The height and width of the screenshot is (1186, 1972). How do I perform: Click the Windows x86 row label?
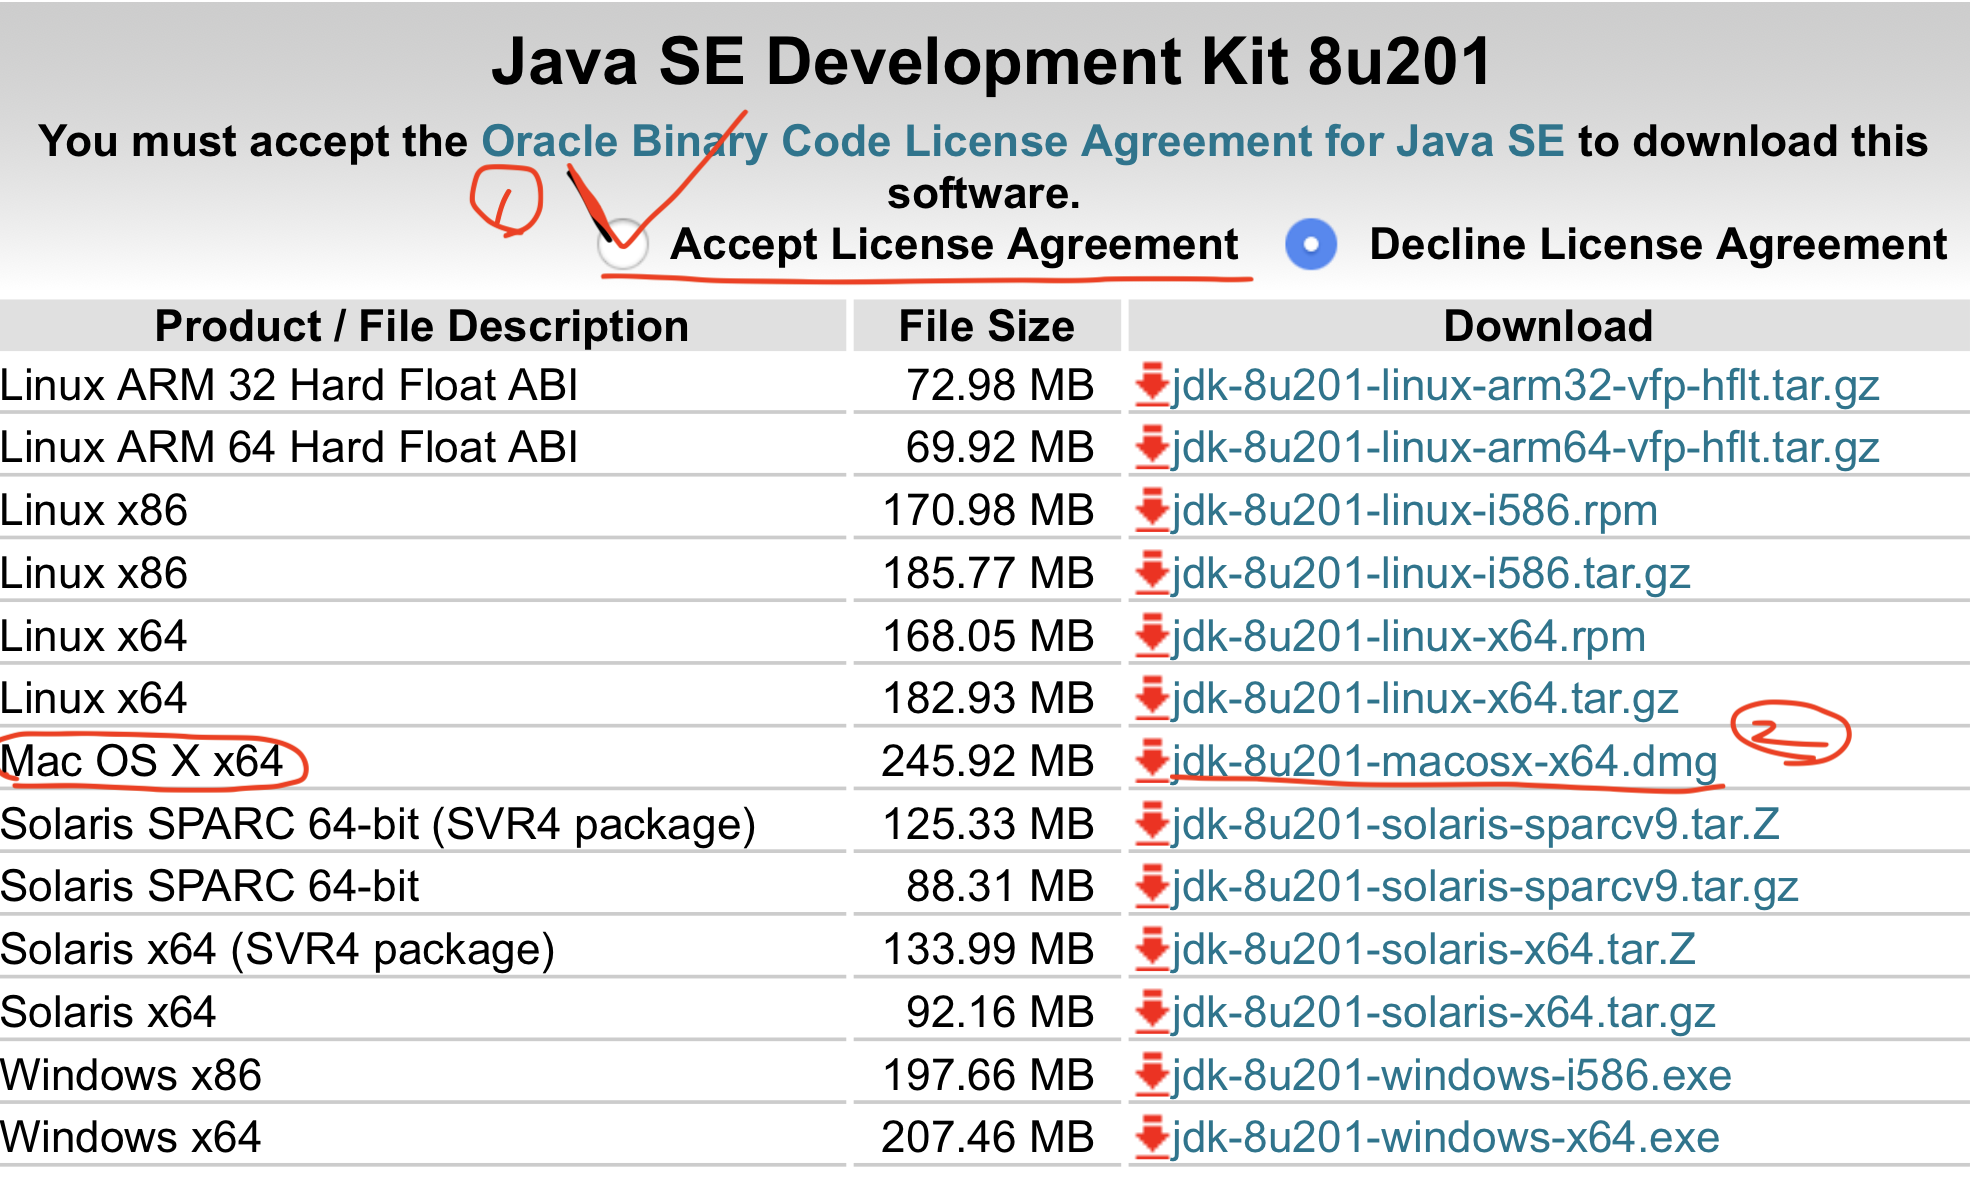click(x=131, y=1075)
